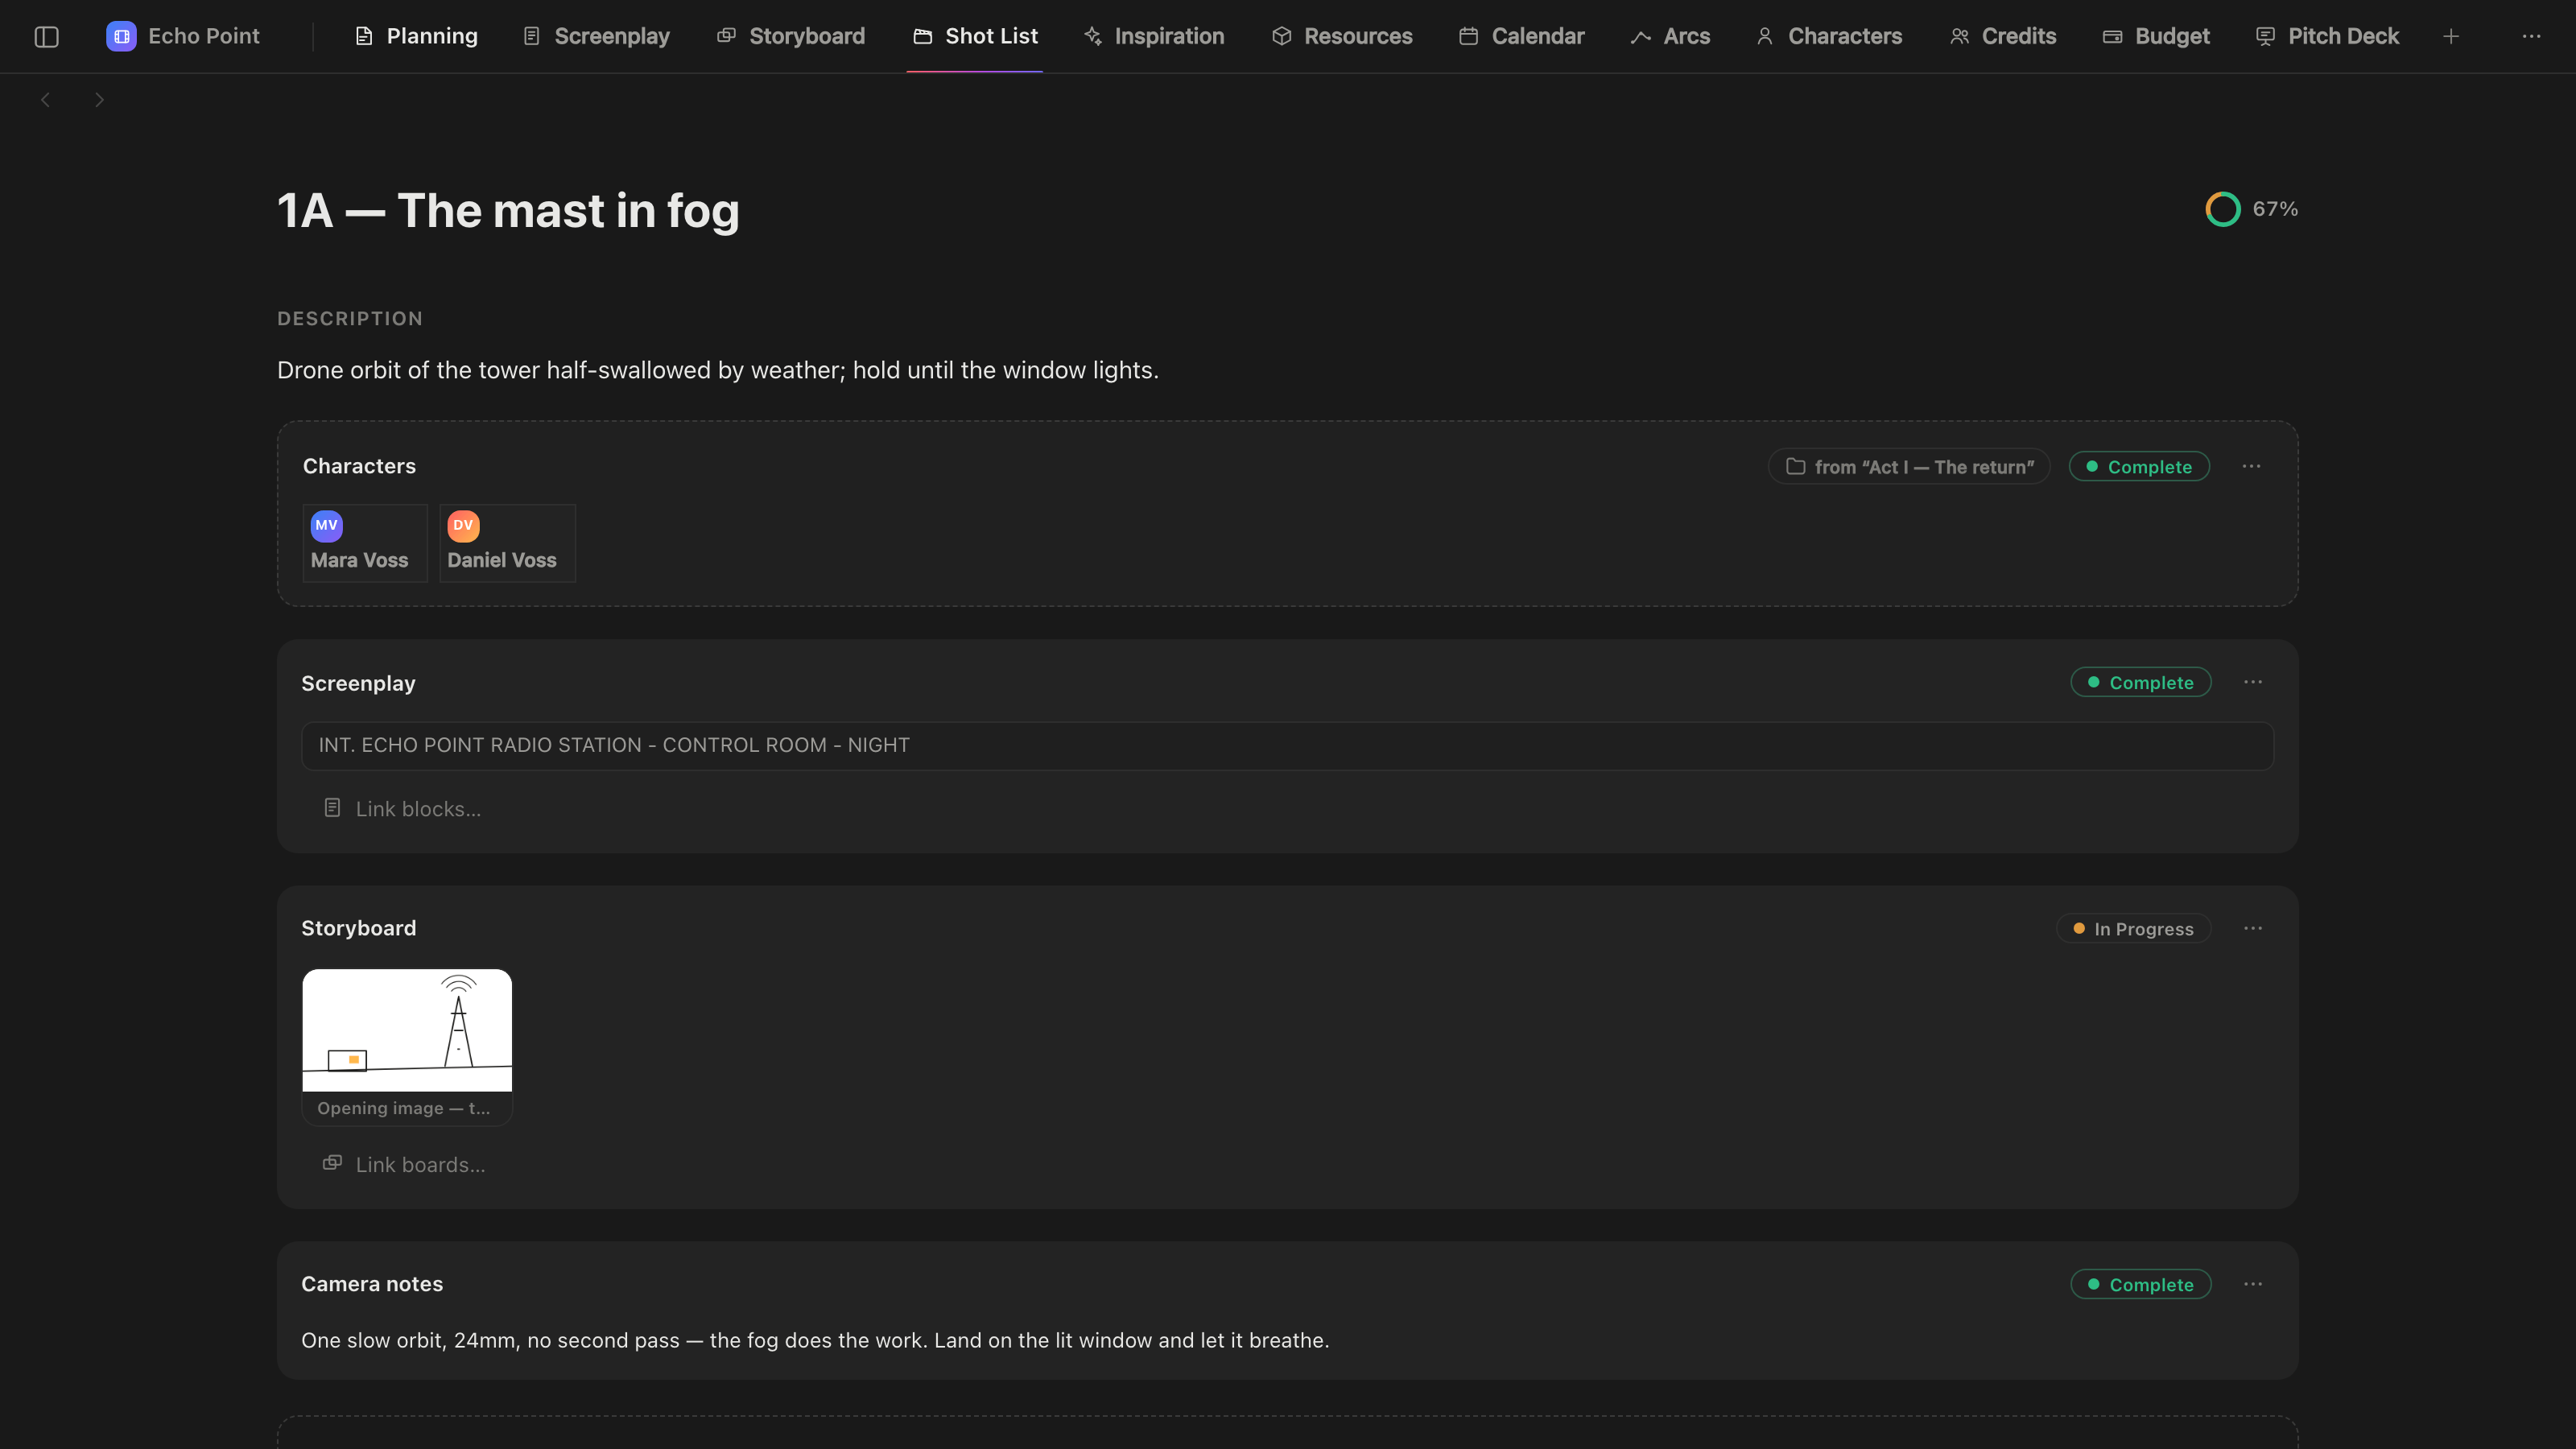2576x1449 pixels.
Task: Open Characters section ellipsis menu
Action: tap(2251, 467)
